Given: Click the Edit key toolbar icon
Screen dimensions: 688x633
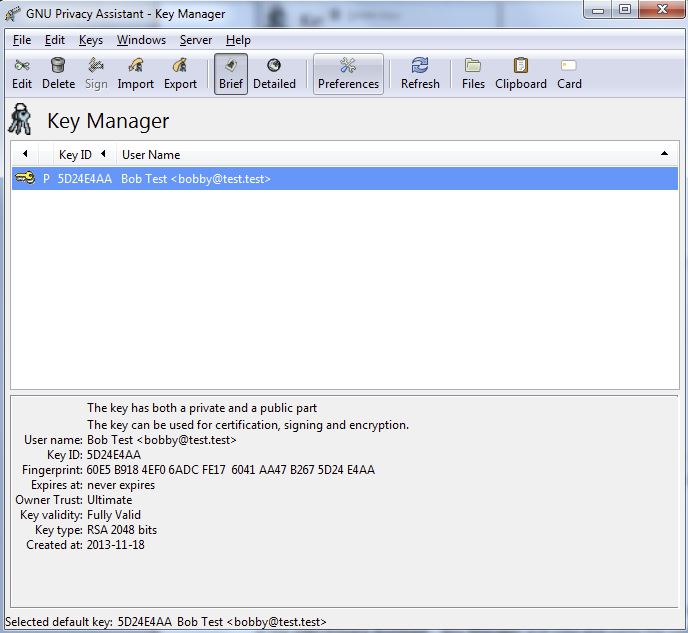Looking at the screenshot, I should coord(22,74).
